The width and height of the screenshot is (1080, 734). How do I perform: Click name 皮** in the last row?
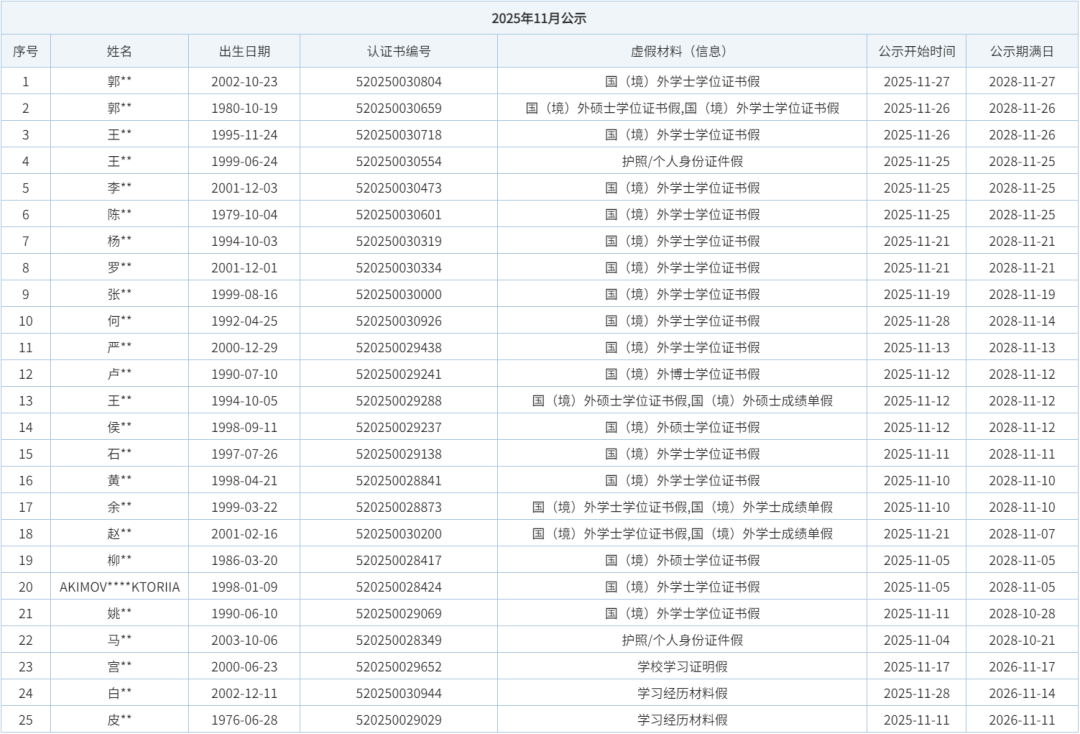click(120, 720)
